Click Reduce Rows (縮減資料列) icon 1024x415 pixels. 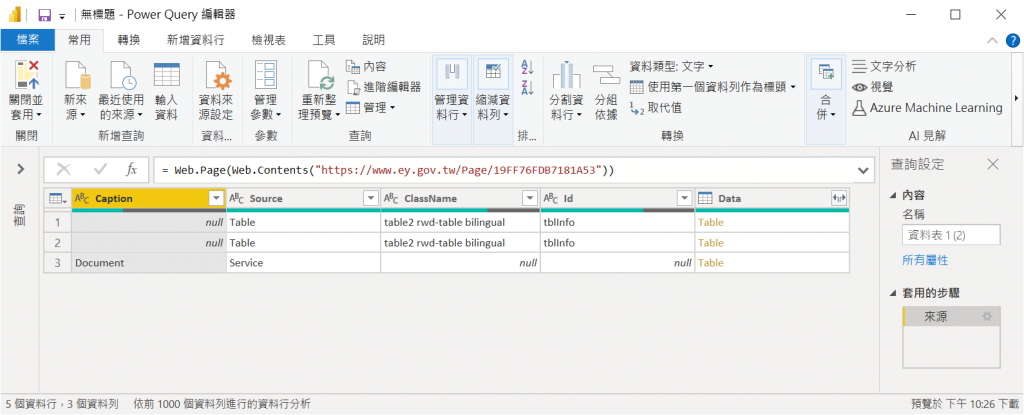(x=494, y=74)
